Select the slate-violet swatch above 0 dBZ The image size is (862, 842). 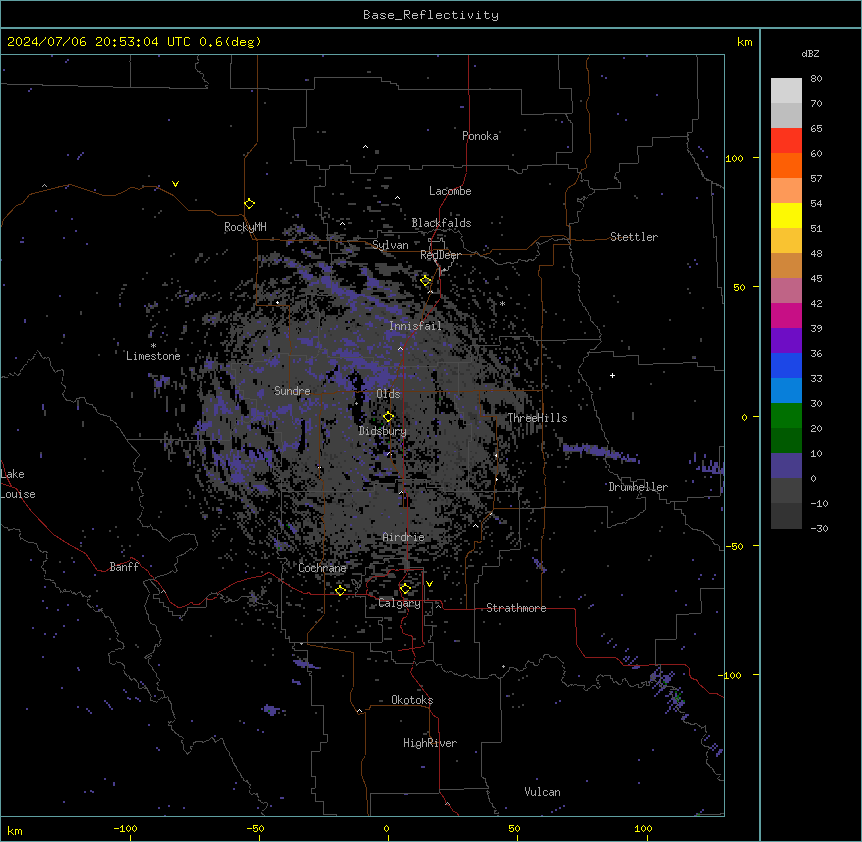[786, 466]
